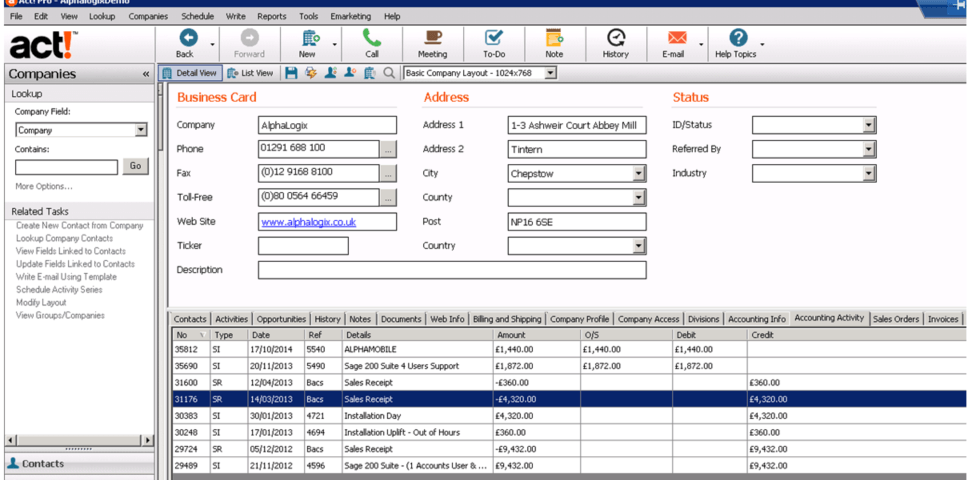
Task: Open the Contacts navigation bar item
Action: coord(77,463)
